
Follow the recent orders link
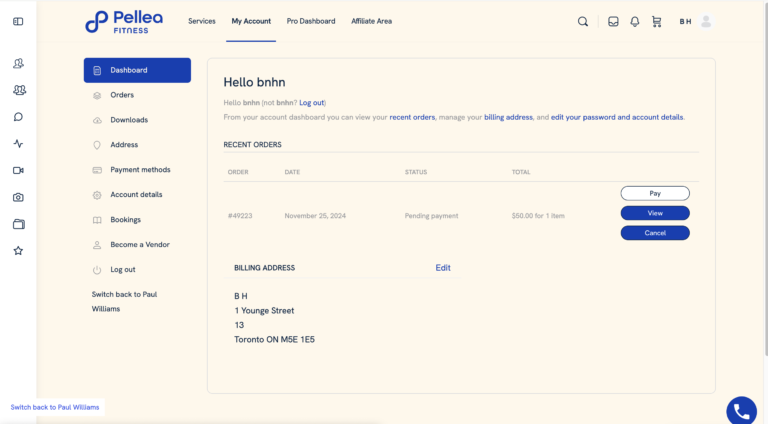(x=412, y=118)
